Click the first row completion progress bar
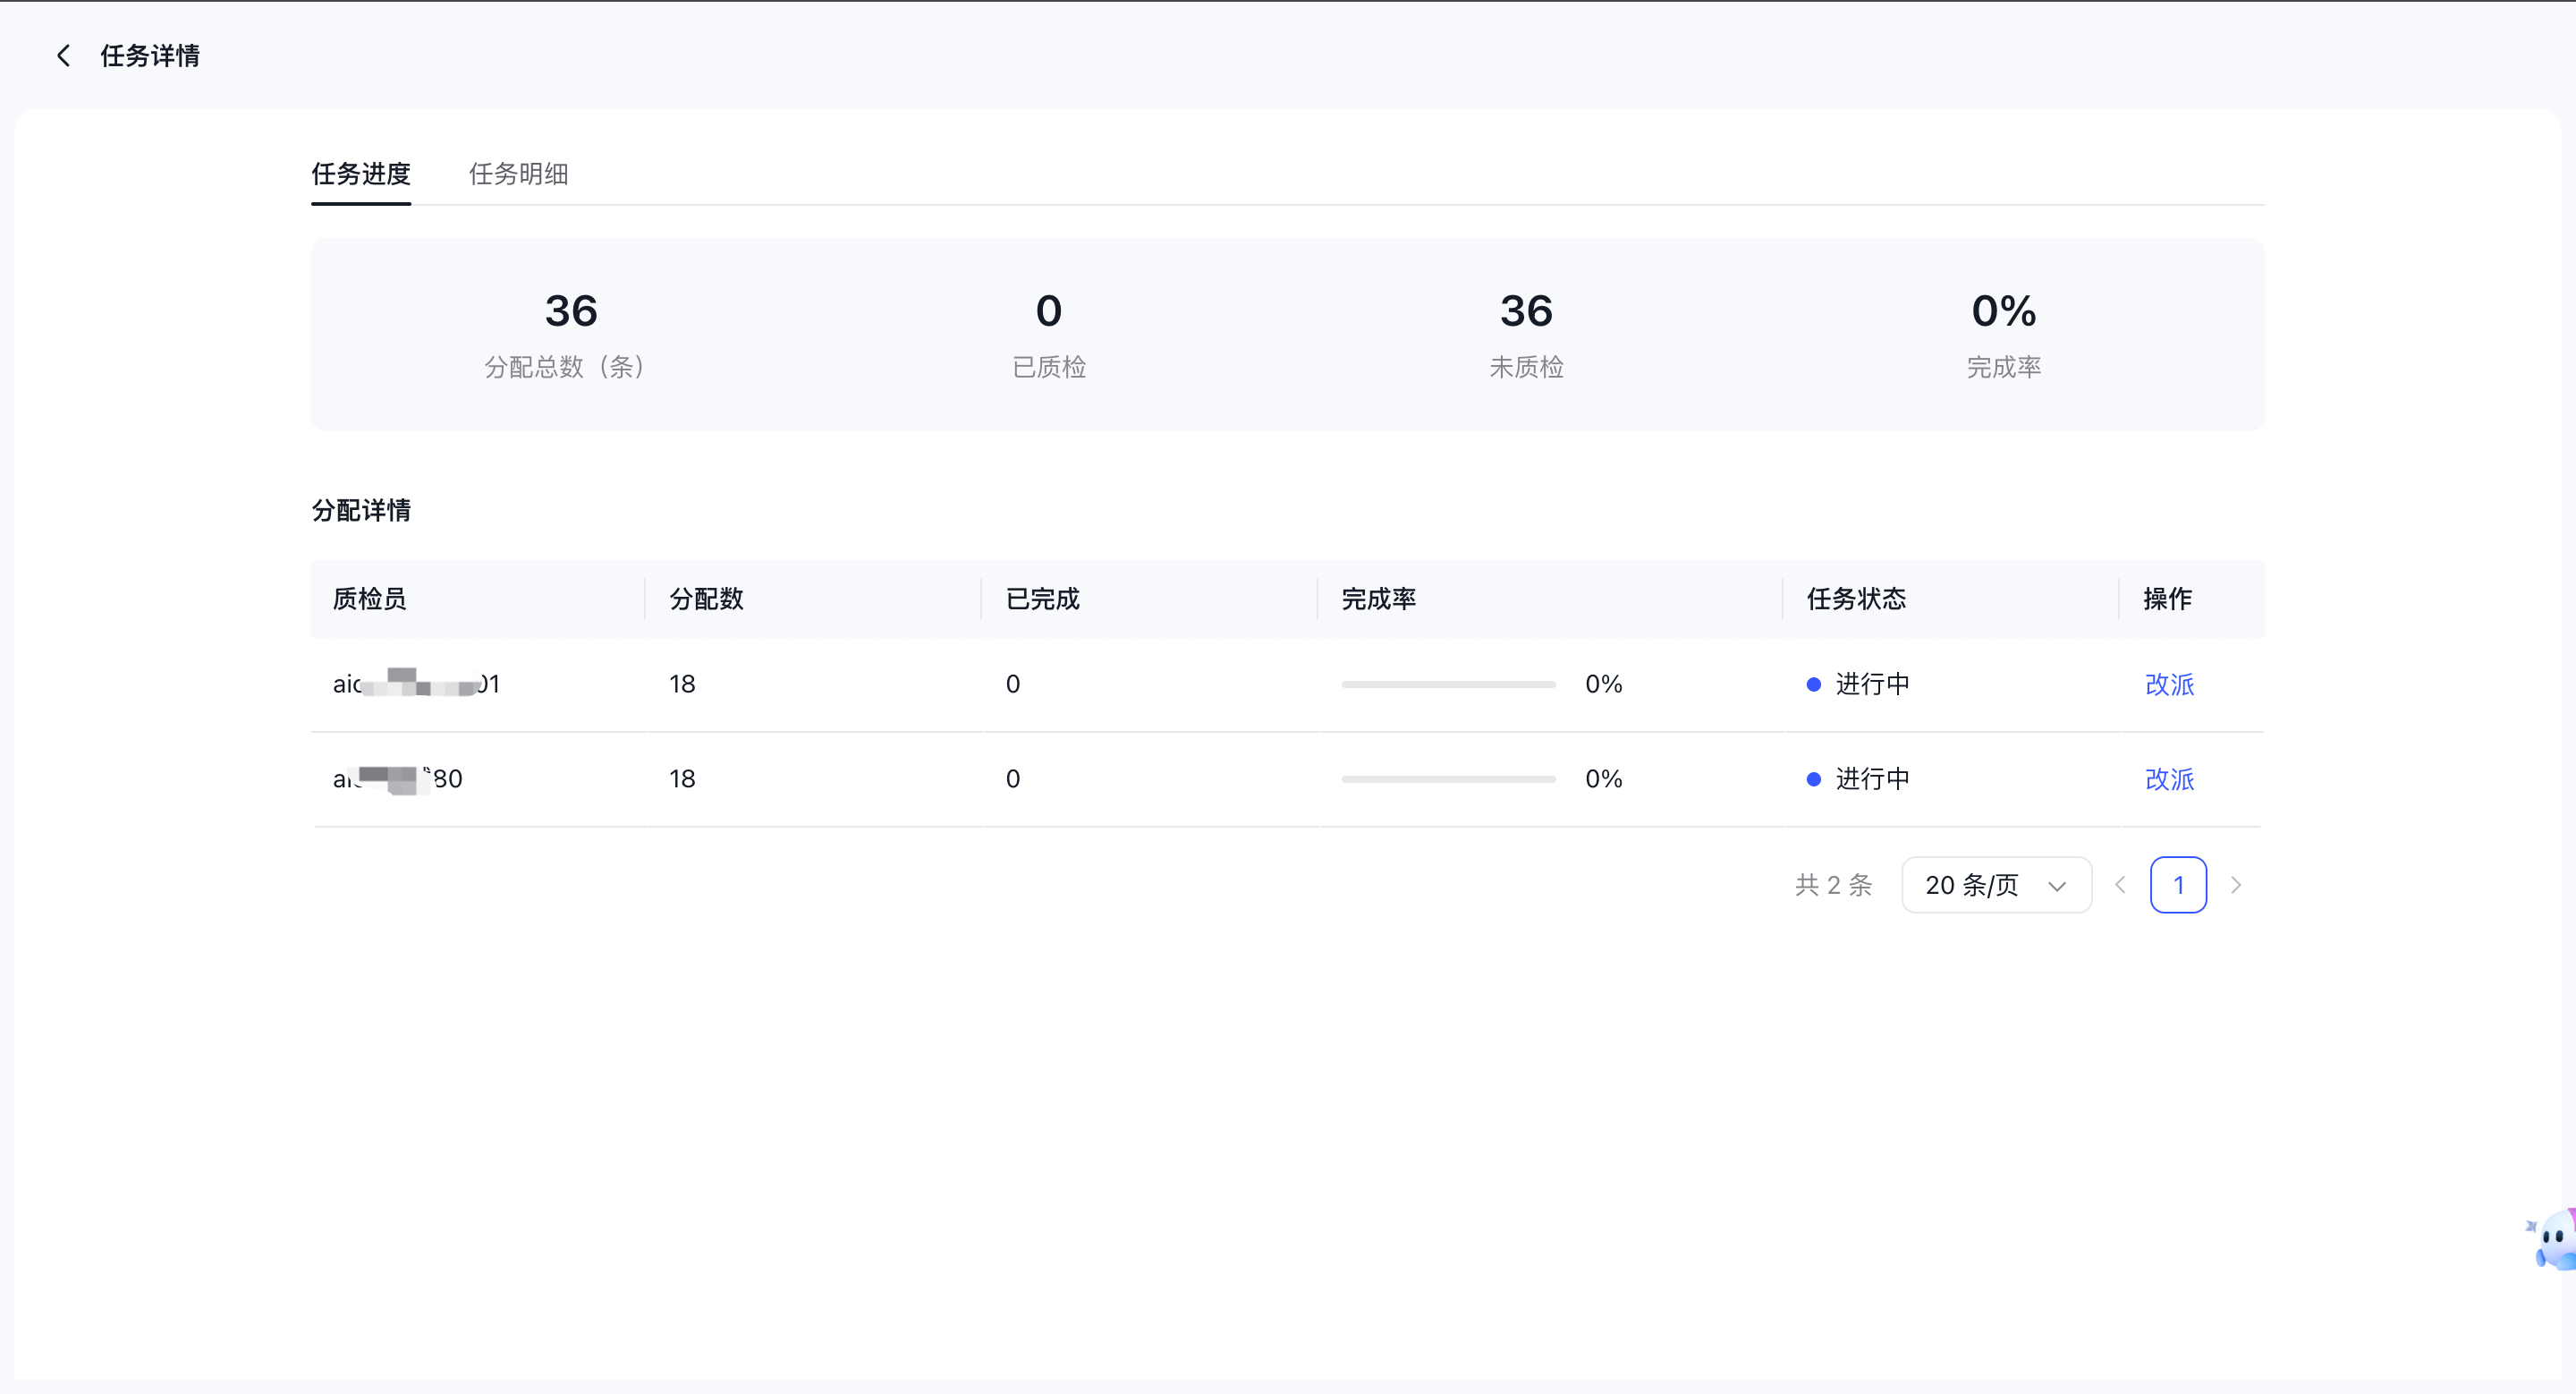The height and width of the screenshot is (1394, 2576). (1448, 685)
